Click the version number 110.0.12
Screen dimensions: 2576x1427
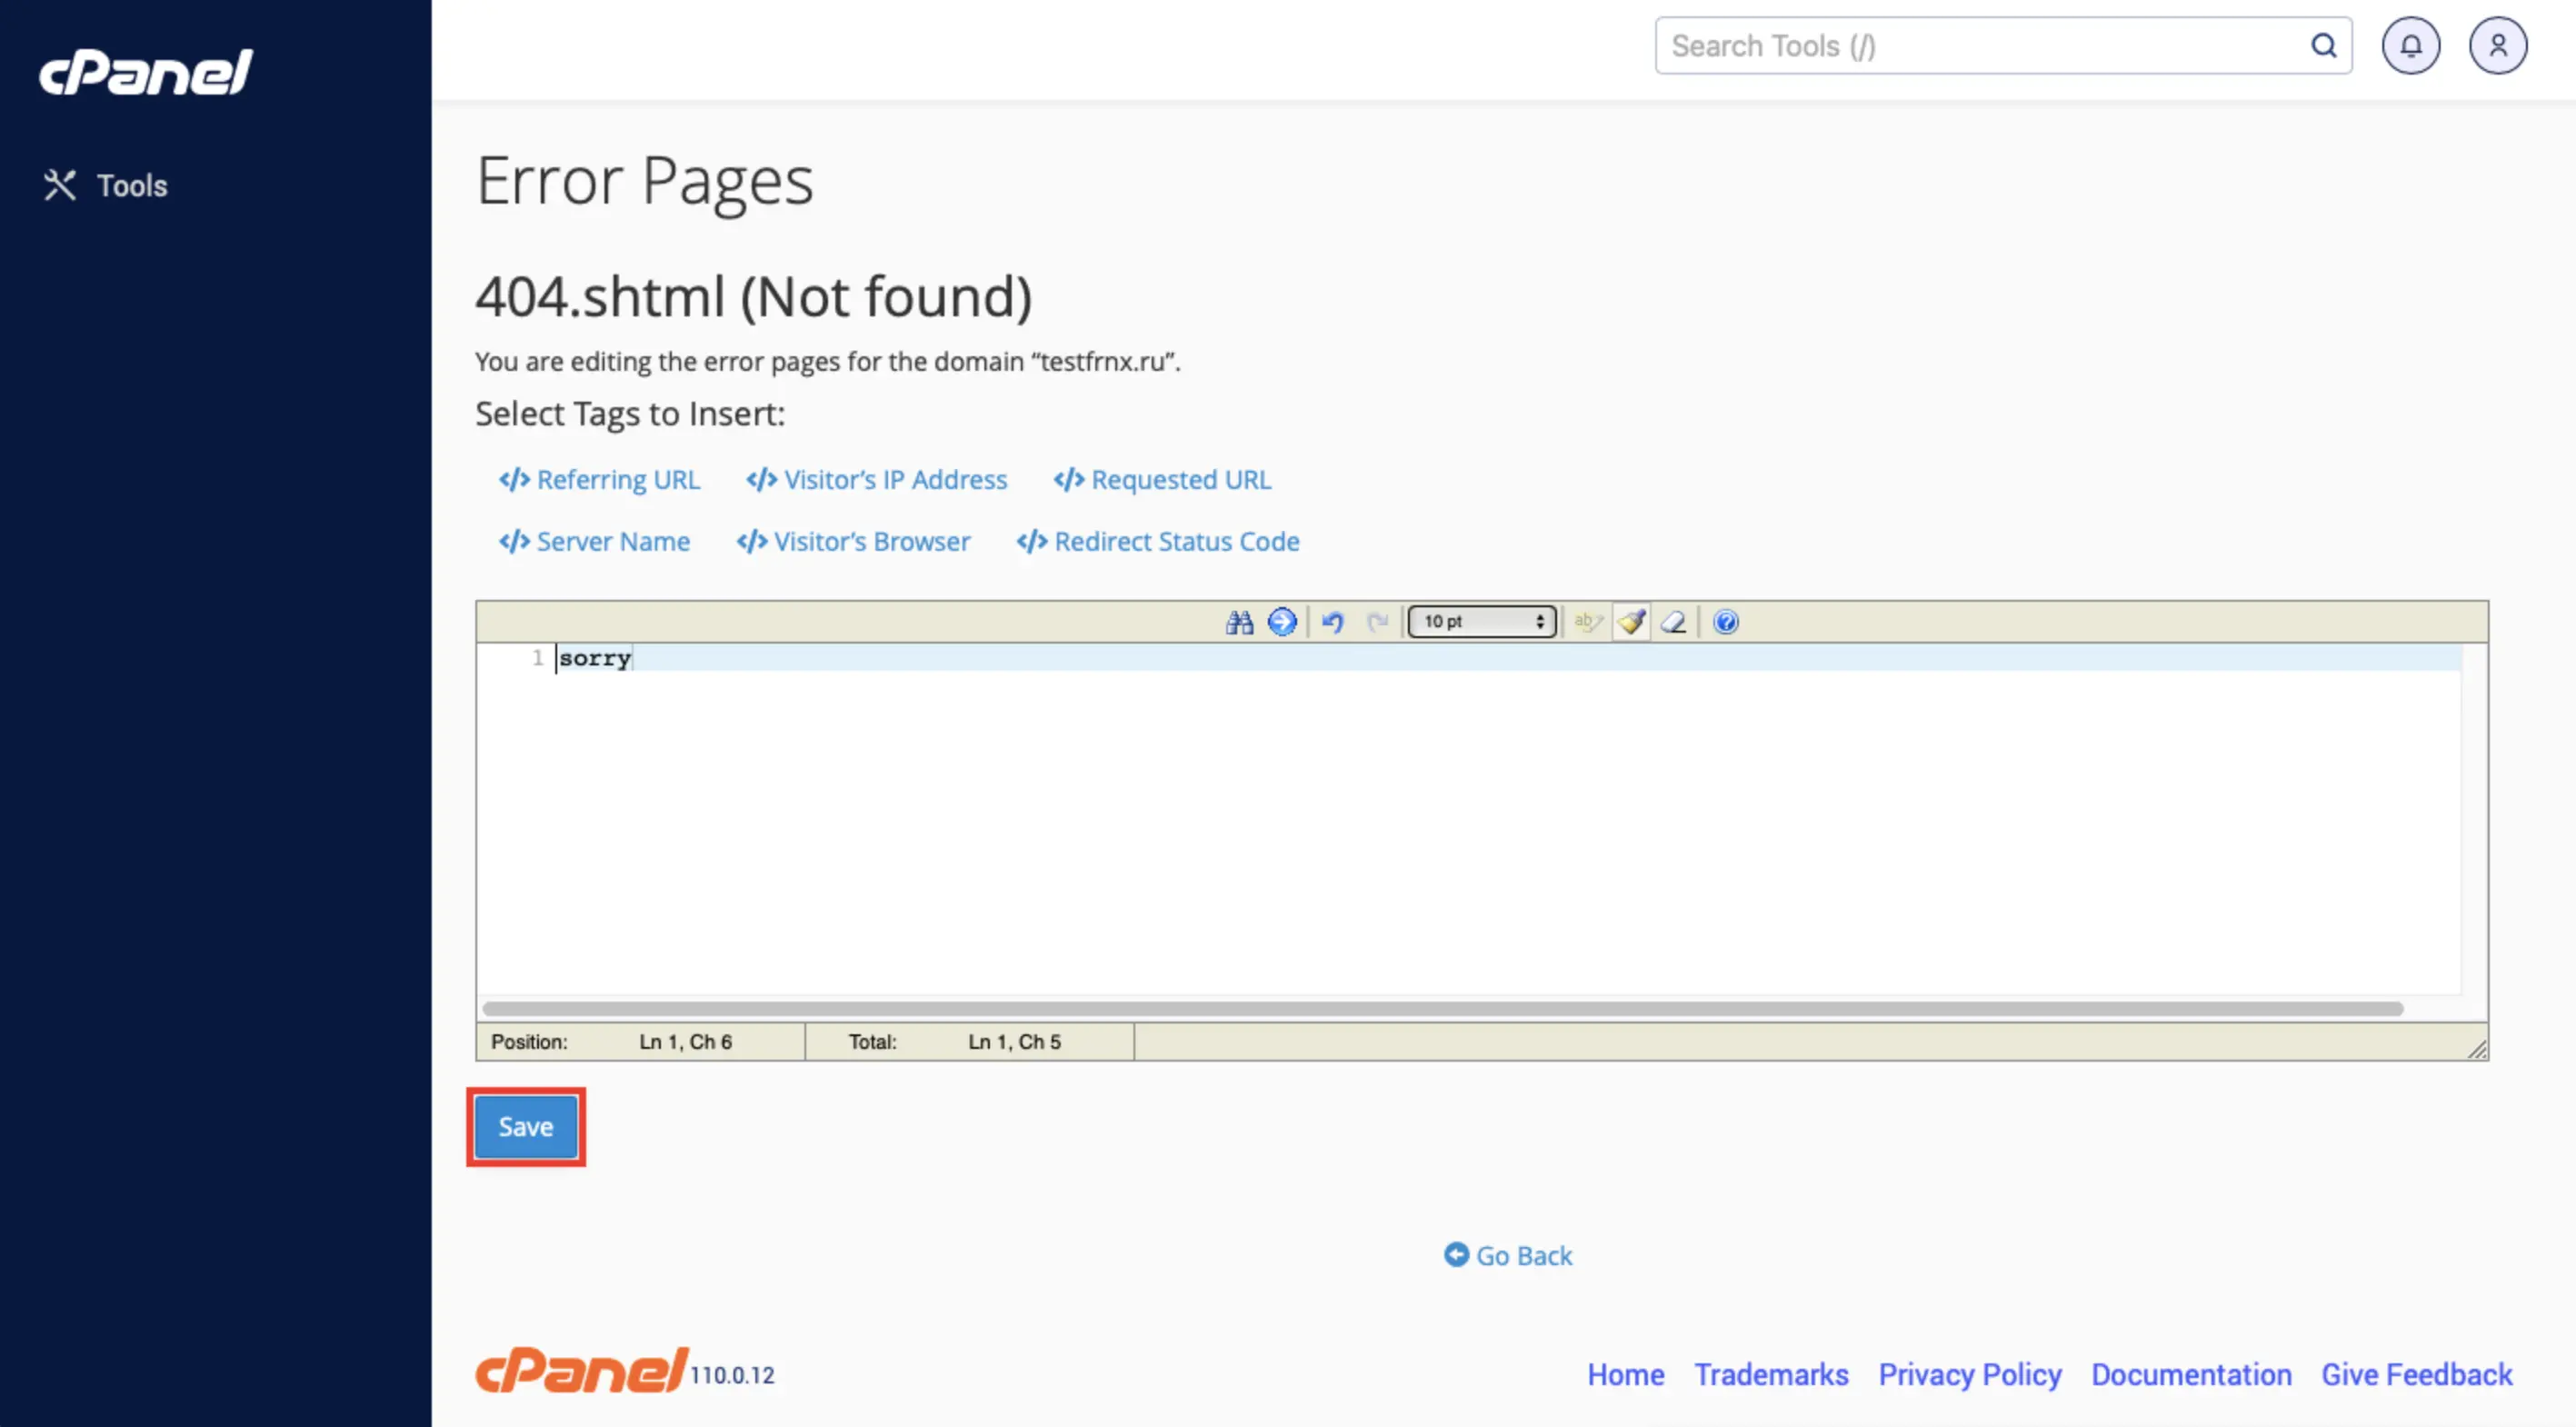pyautogui.click(x=732, y=1376)
